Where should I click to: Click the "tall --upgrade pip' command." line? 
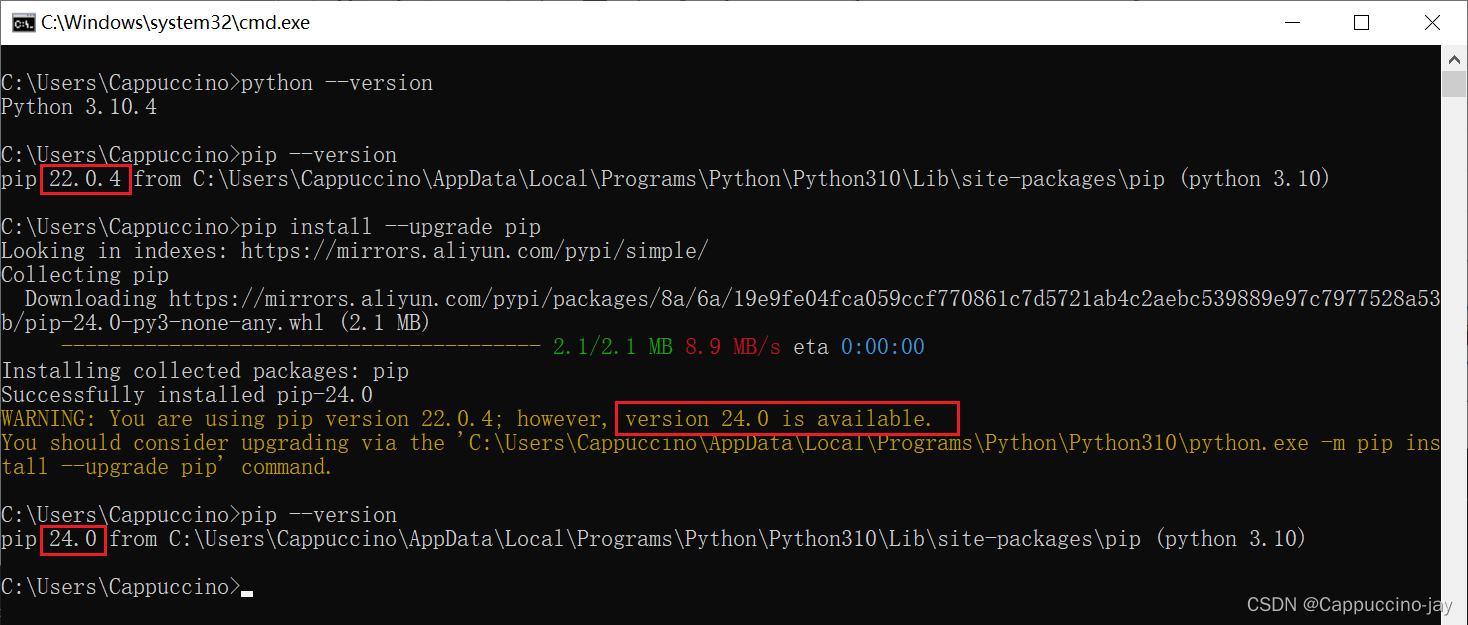click(x=167, y=467)
